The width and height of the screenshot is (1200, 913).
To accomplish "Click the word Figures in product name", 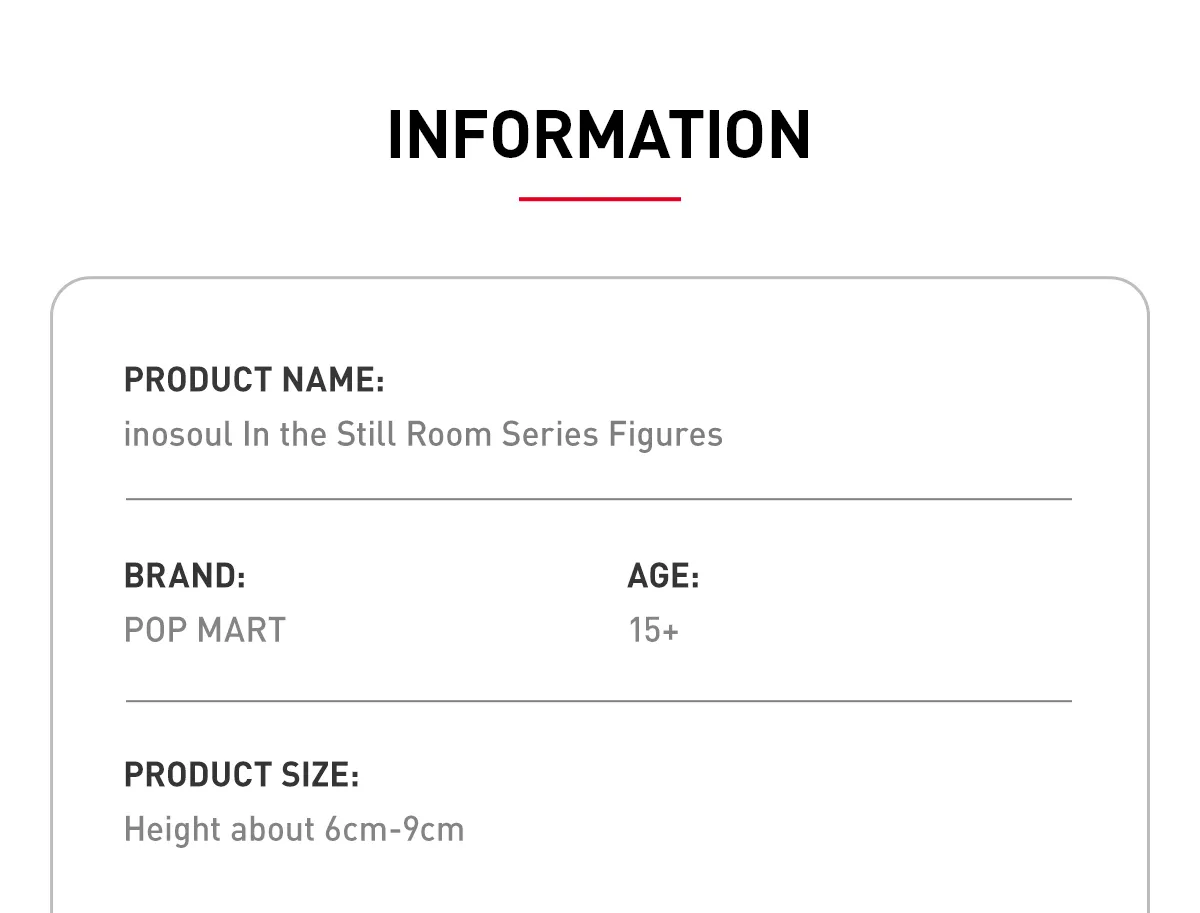I will tap(666, 435).
